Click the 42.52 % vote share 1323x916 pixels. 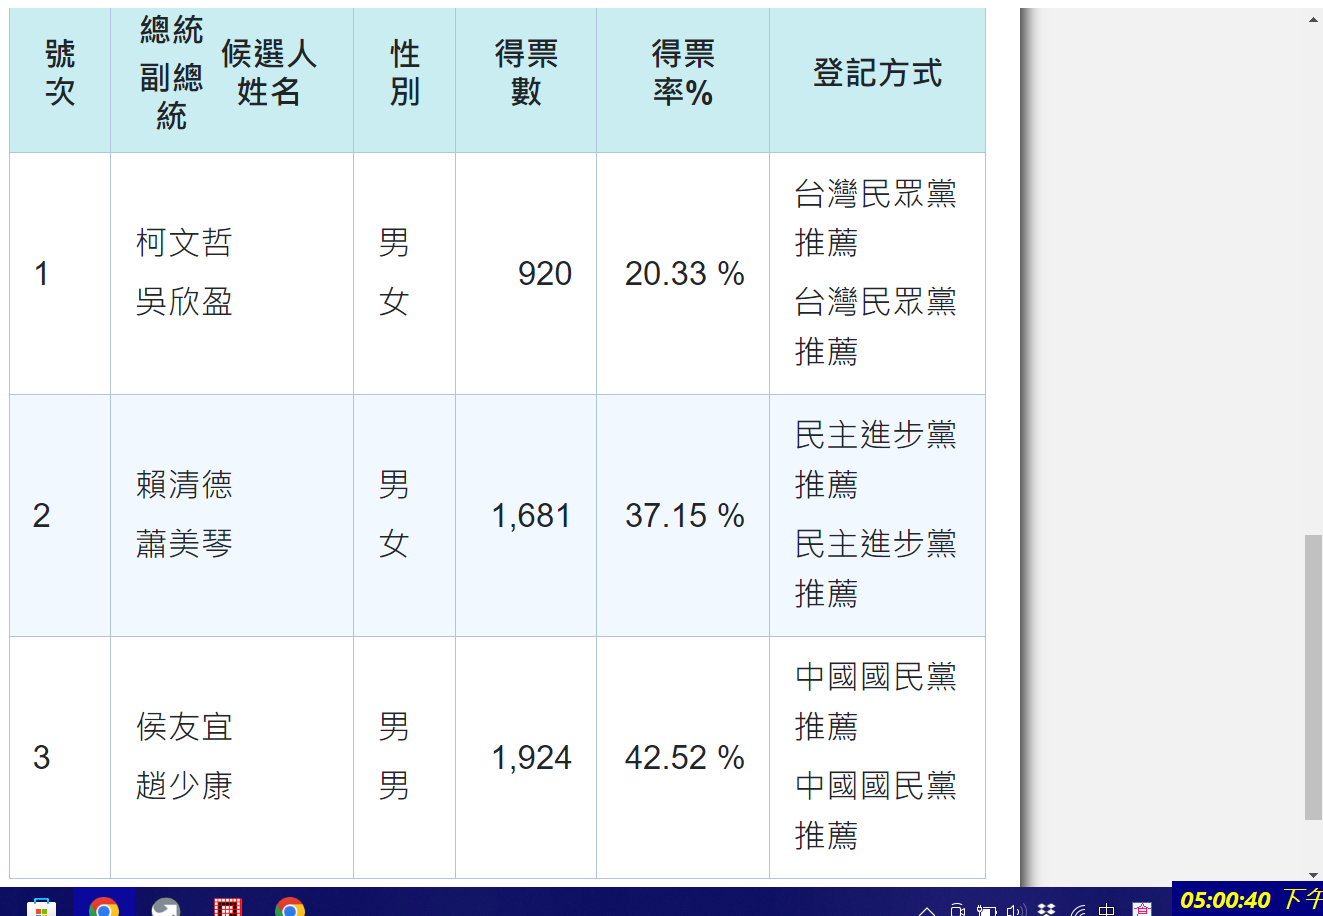coord(685,757)
